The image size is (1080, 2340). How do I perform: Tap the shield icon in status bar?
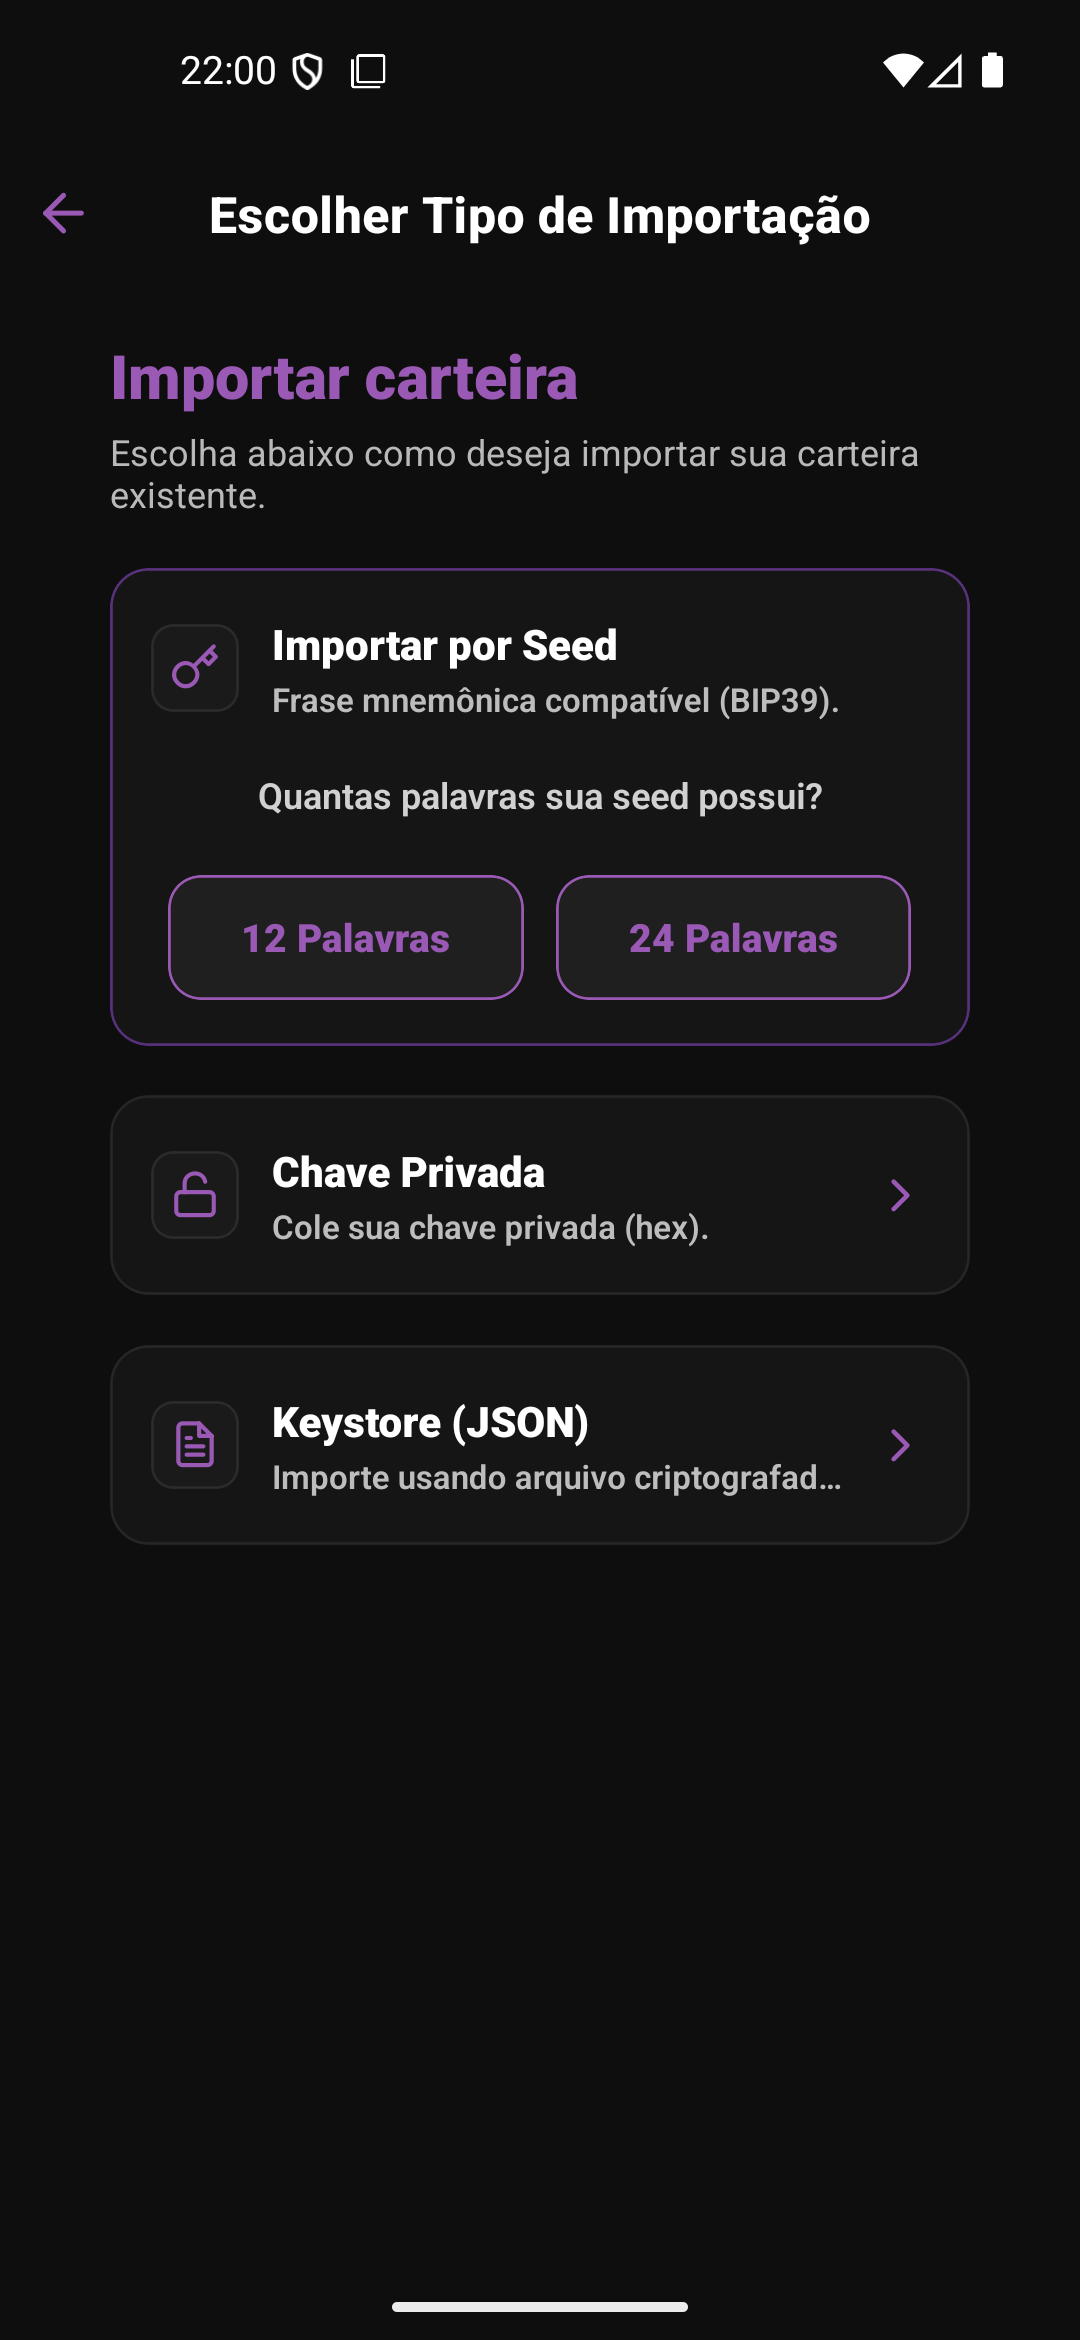pyautogui.click(x=307, y=71)
